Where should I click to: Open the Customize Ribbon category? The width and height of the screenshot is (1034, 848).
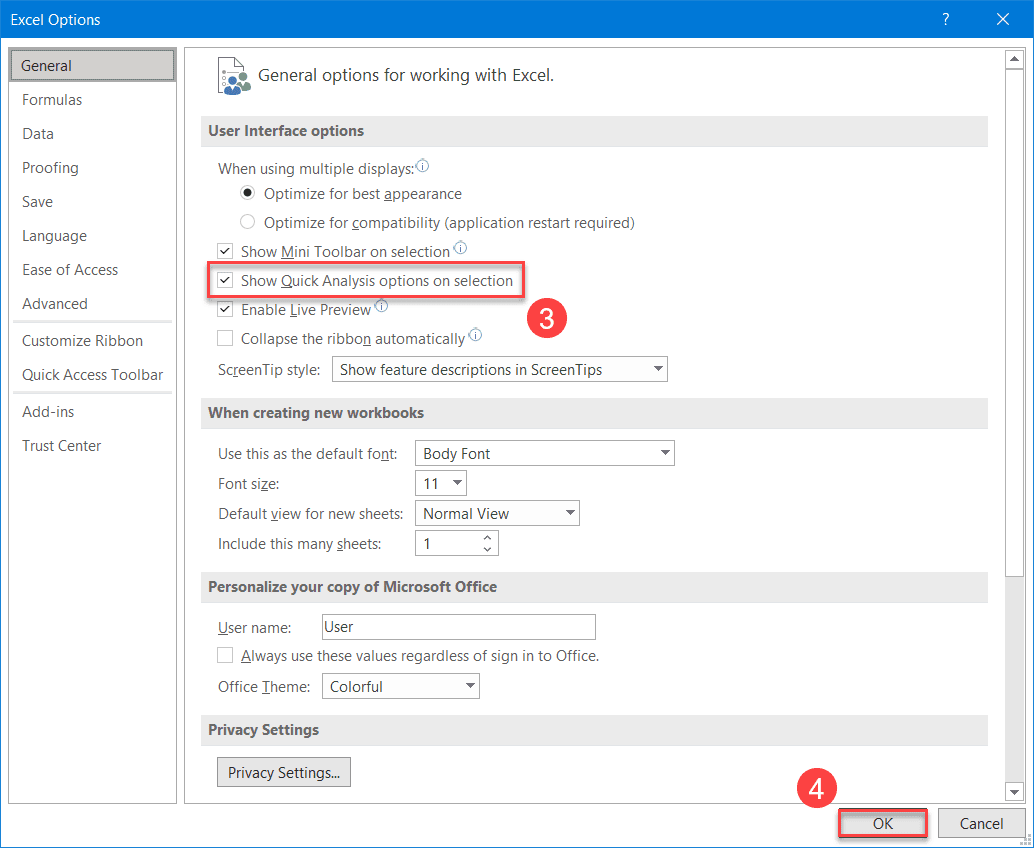coord(82,341)
